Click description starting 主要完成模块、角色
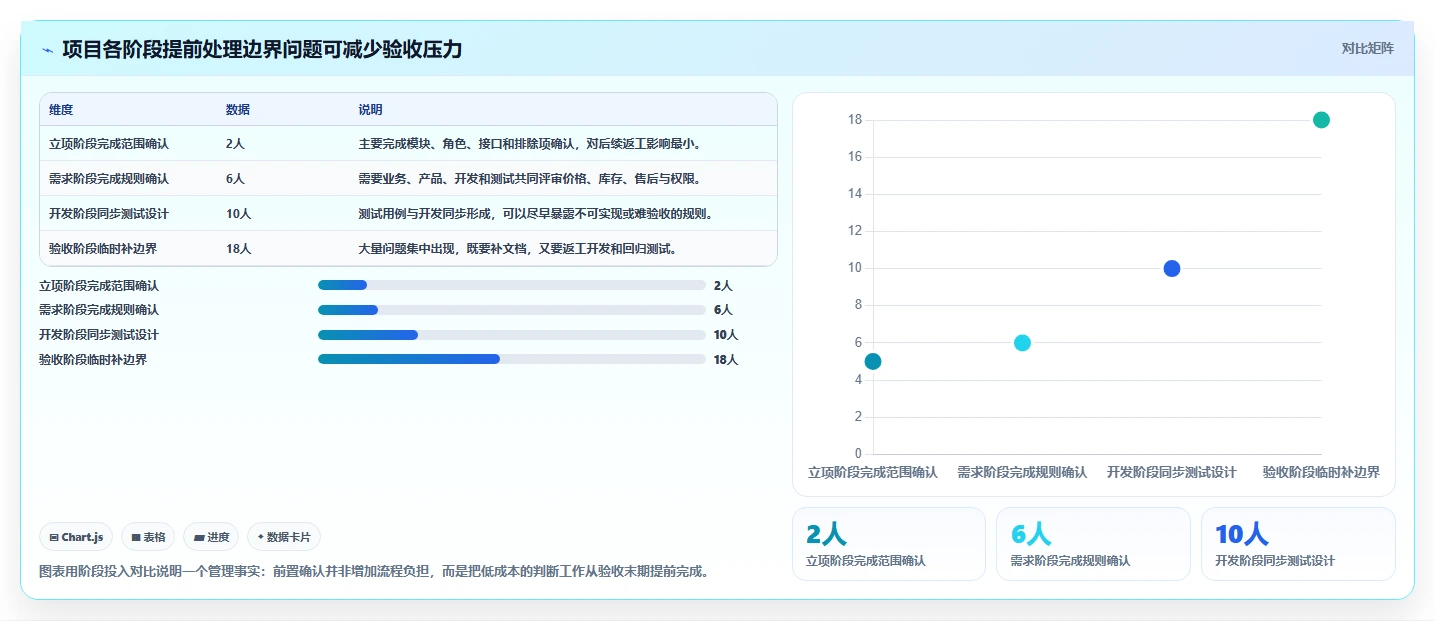The width and height of the screenshot is (1435, 621). click(x=533, y=144)
